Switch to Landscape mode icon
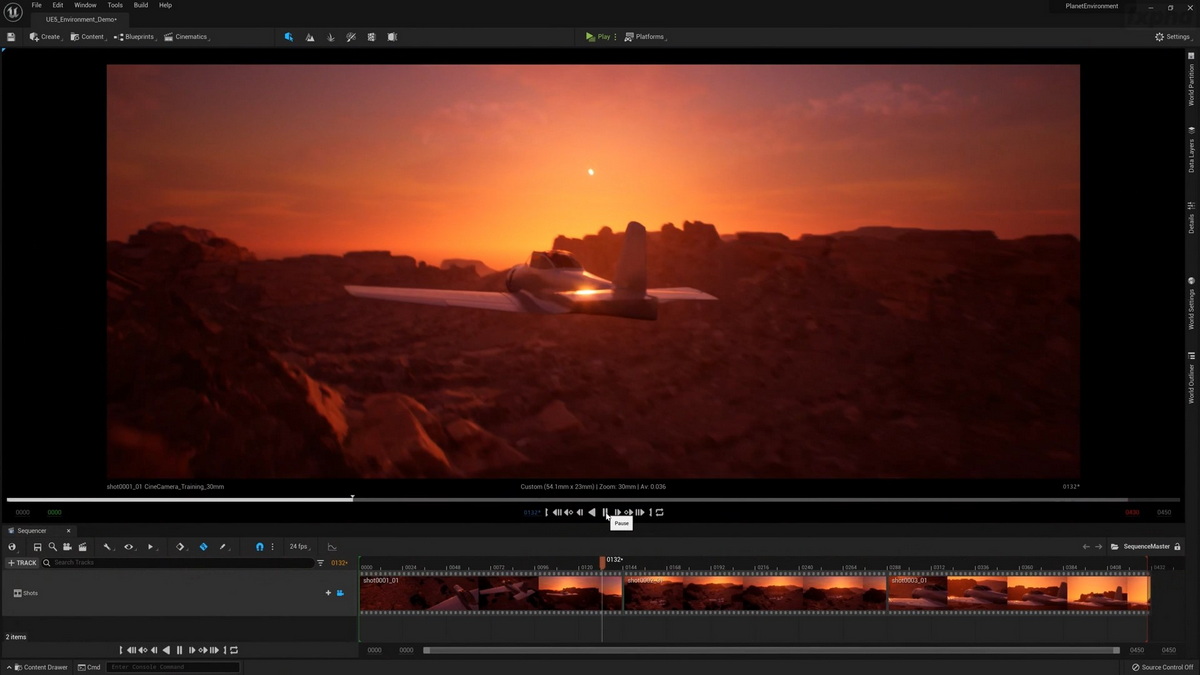The width and height of the screenshot is (1200, 675). point(309,37)
